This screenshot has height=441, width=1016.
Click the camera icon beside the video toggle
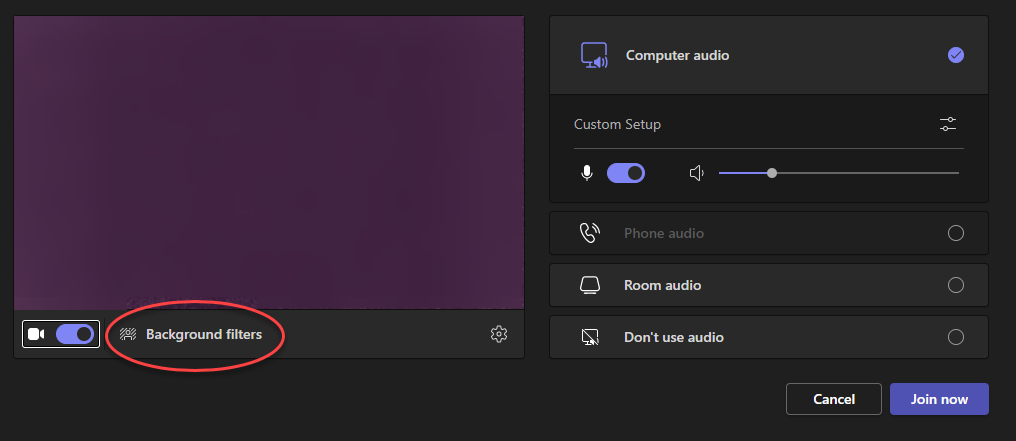[x=36, y=334]
